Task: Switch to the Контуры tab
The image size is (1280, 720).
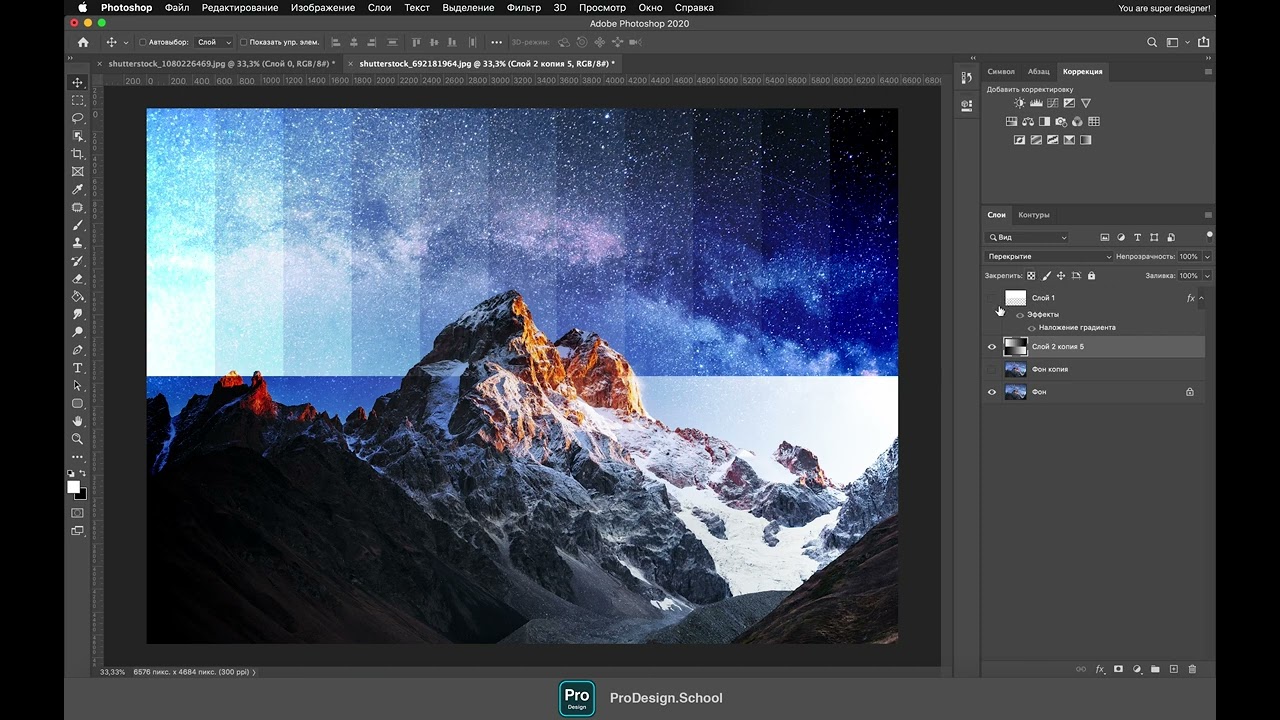Action: point(1034,215)
